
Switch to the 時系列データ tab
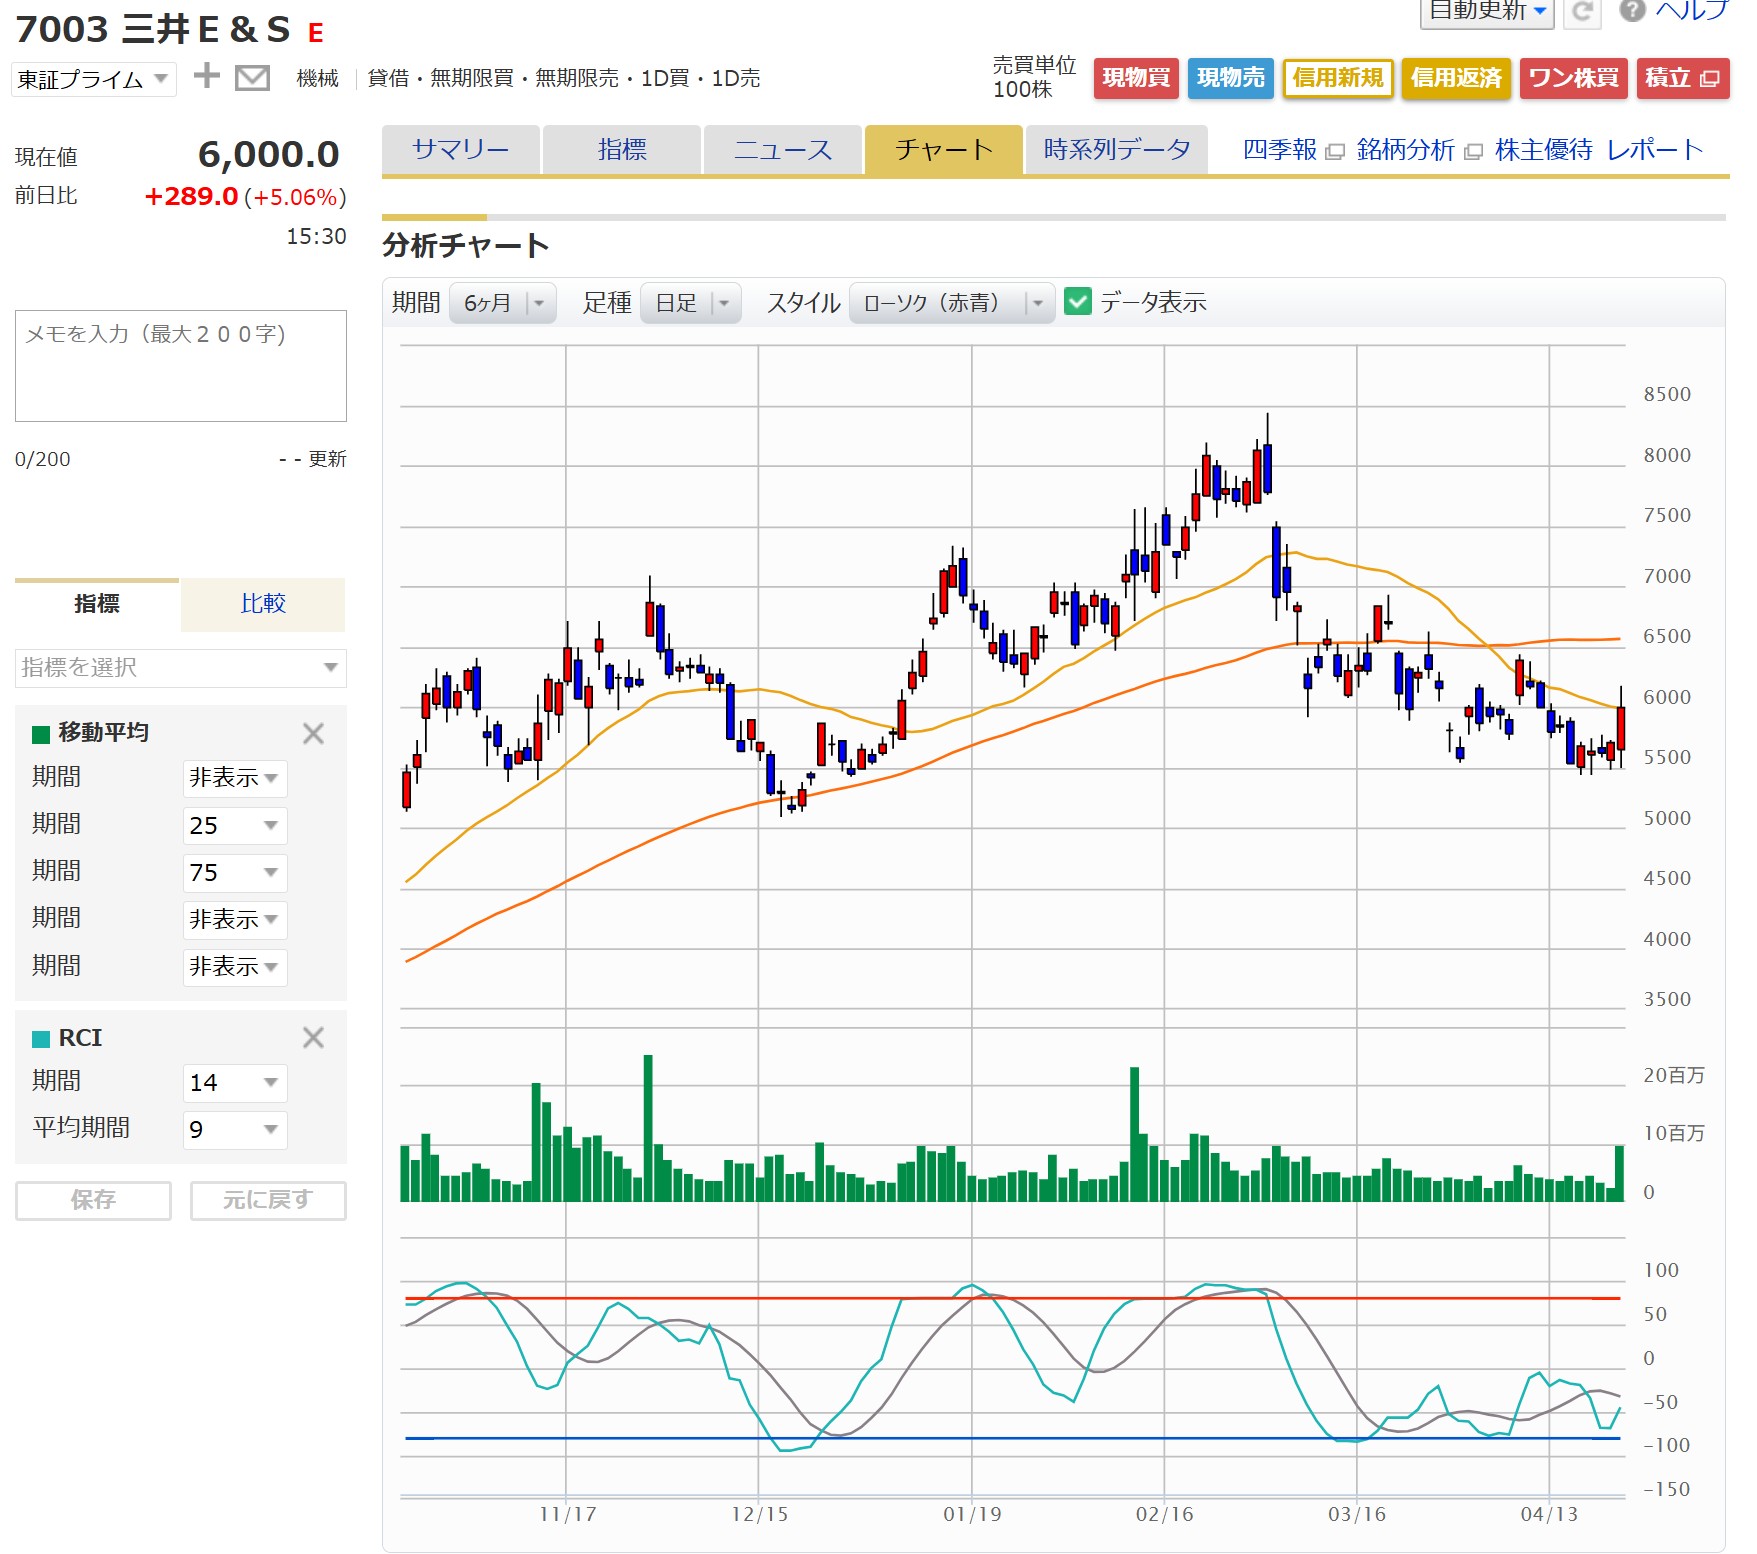tap(1116, 150)
